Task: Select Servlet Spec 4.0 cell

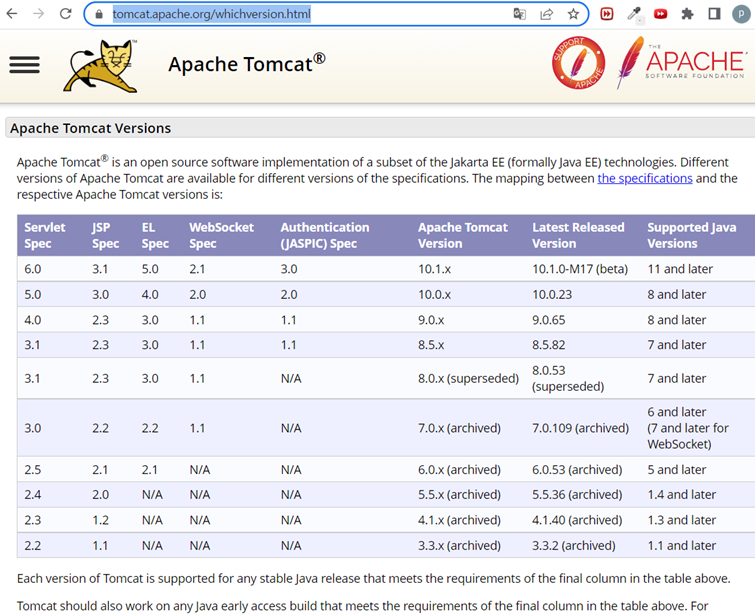Action: (x=33, y=320)
